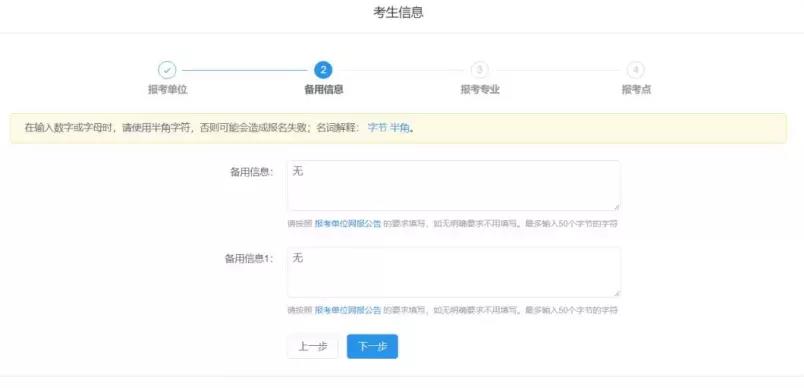Select the 备用信息 step label
Image resolution: width=804 pixels, height=388 pixels.
point(324,90)
